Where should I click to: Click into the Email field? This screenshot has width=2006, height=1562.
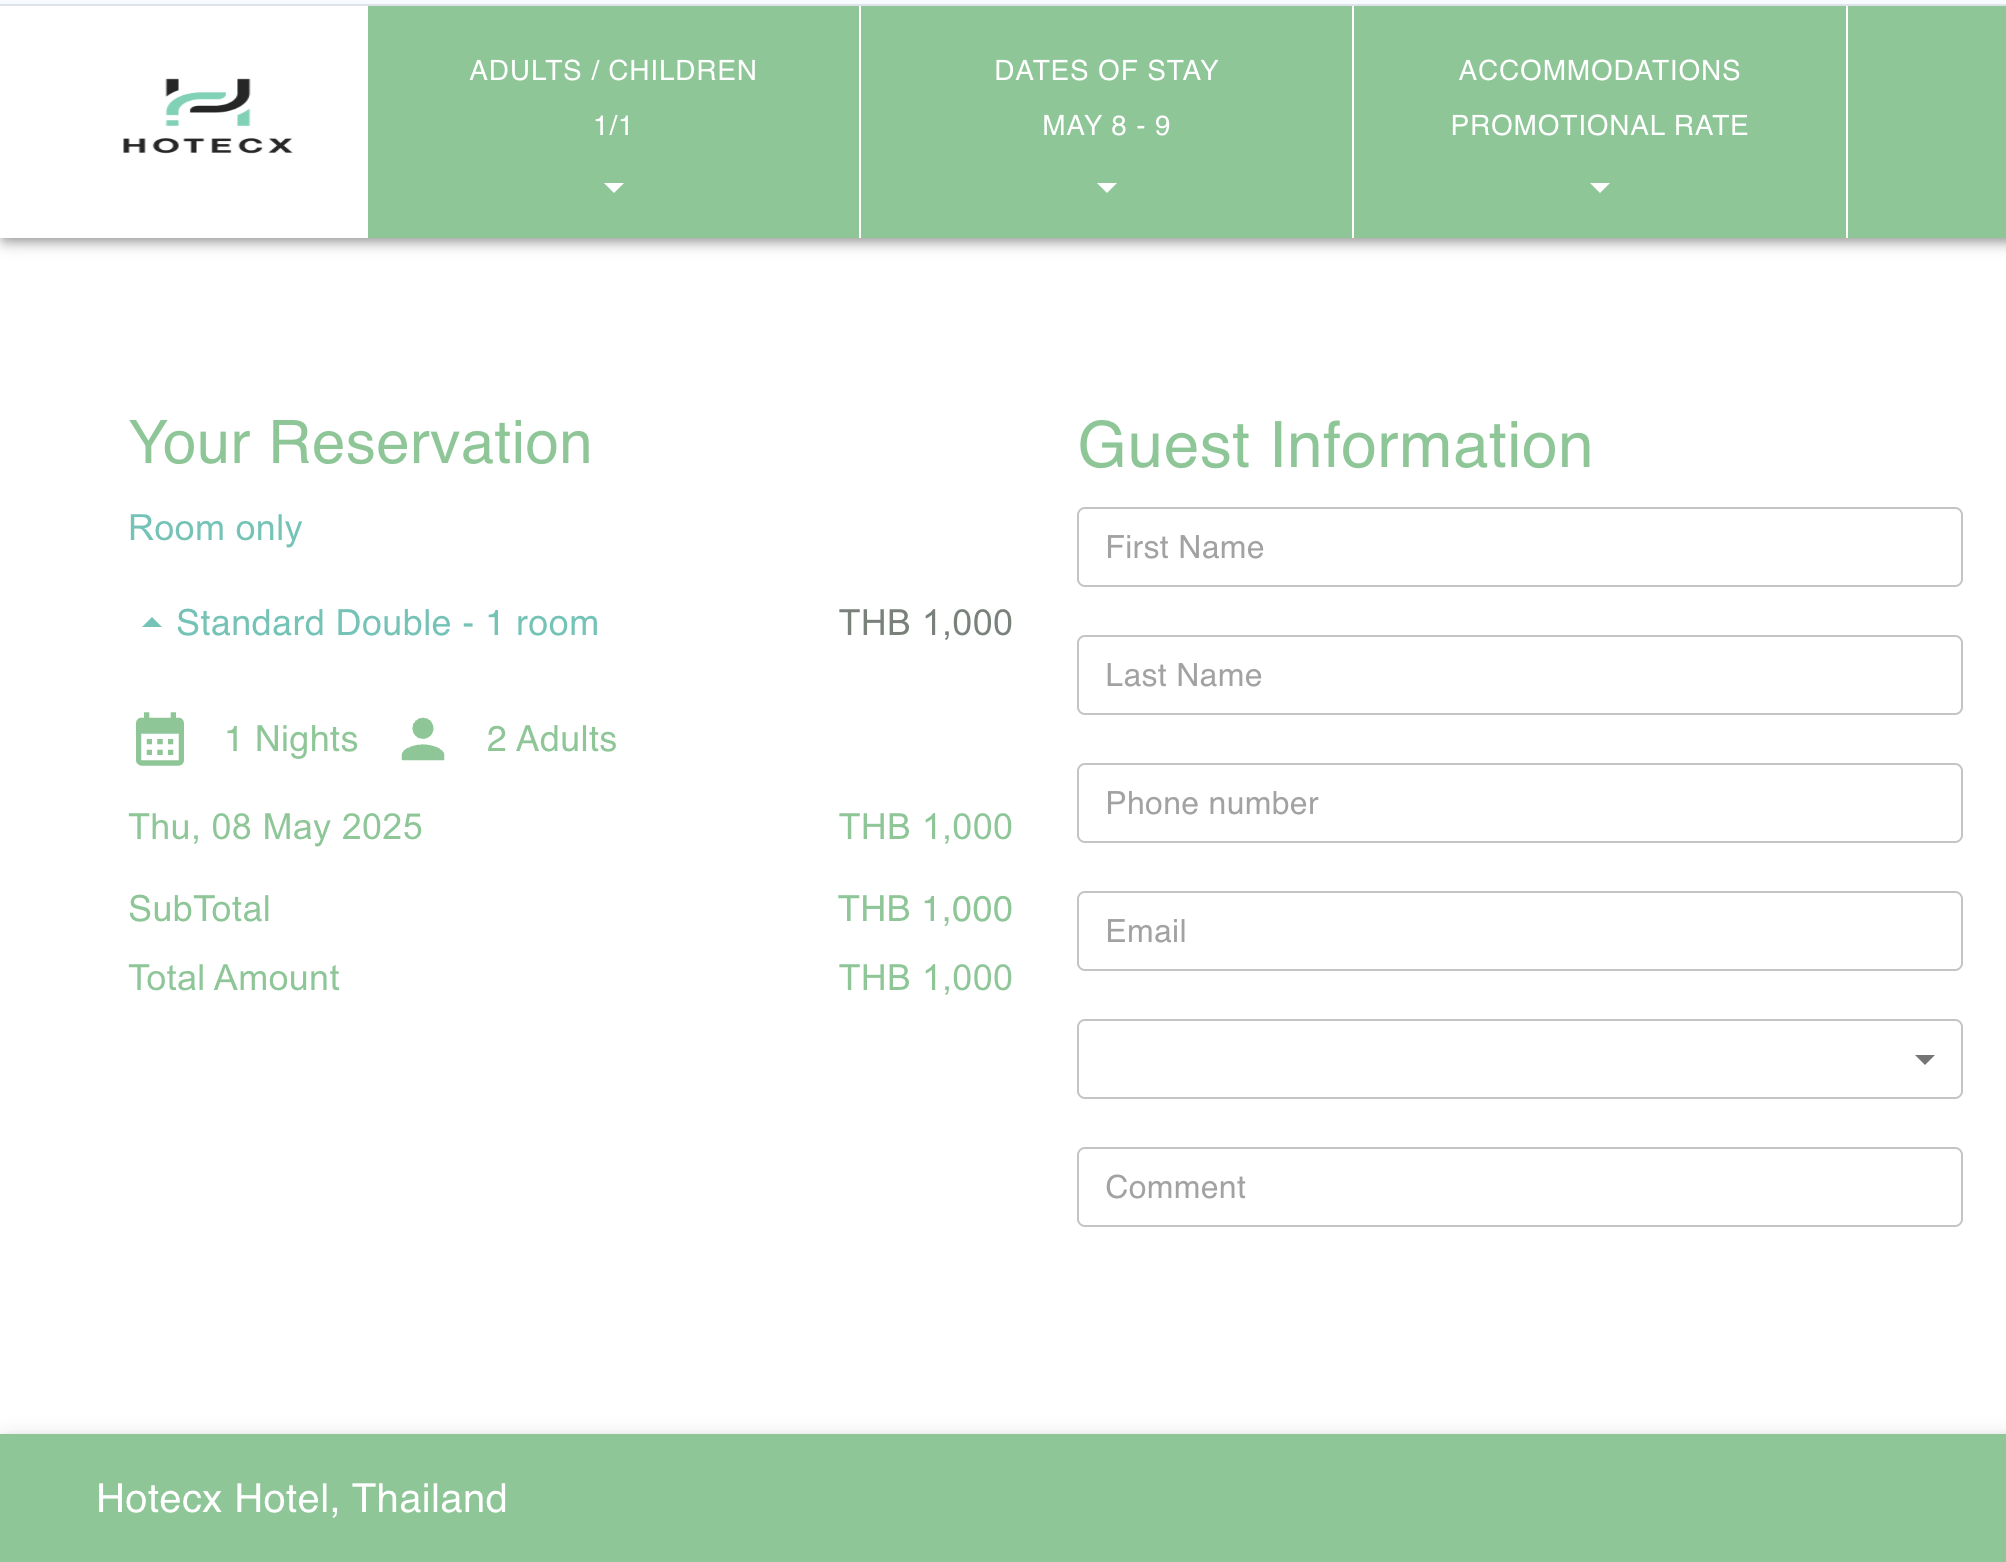tap(1519, 931)
